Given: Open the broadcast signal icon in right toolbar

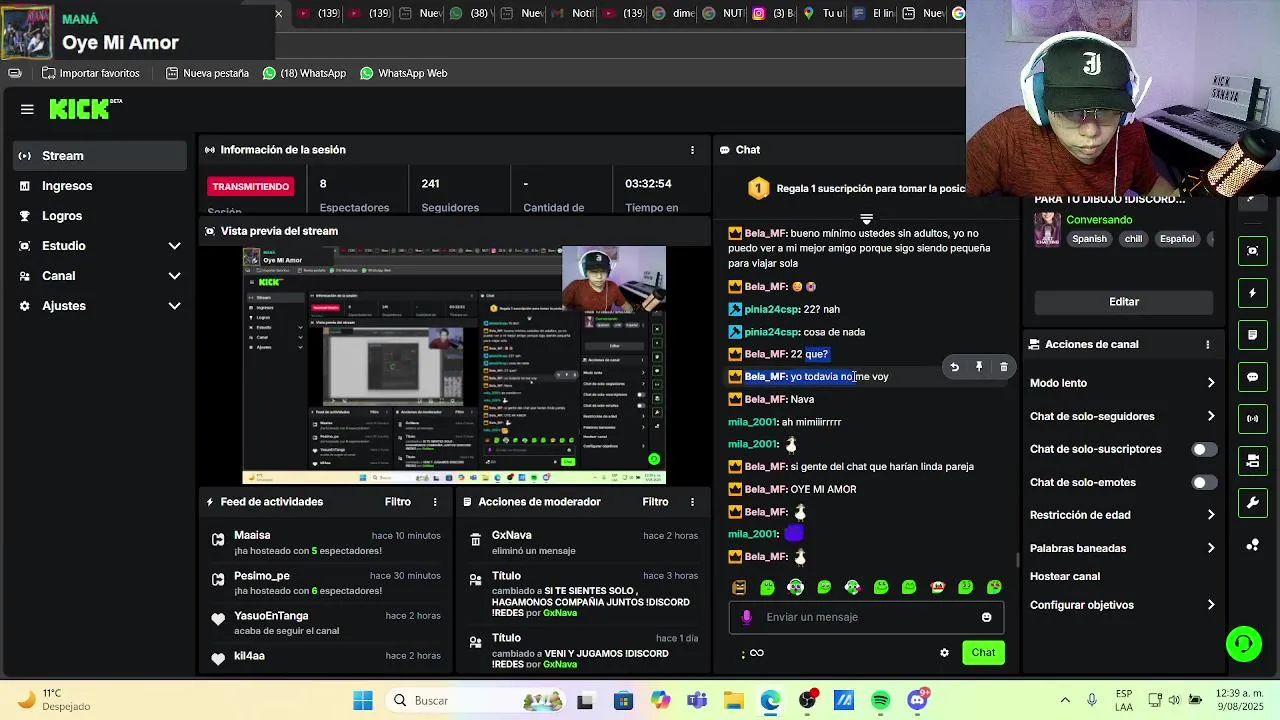Looking at the screenshot, I should pyautogui.click(x=1252, y=419).
